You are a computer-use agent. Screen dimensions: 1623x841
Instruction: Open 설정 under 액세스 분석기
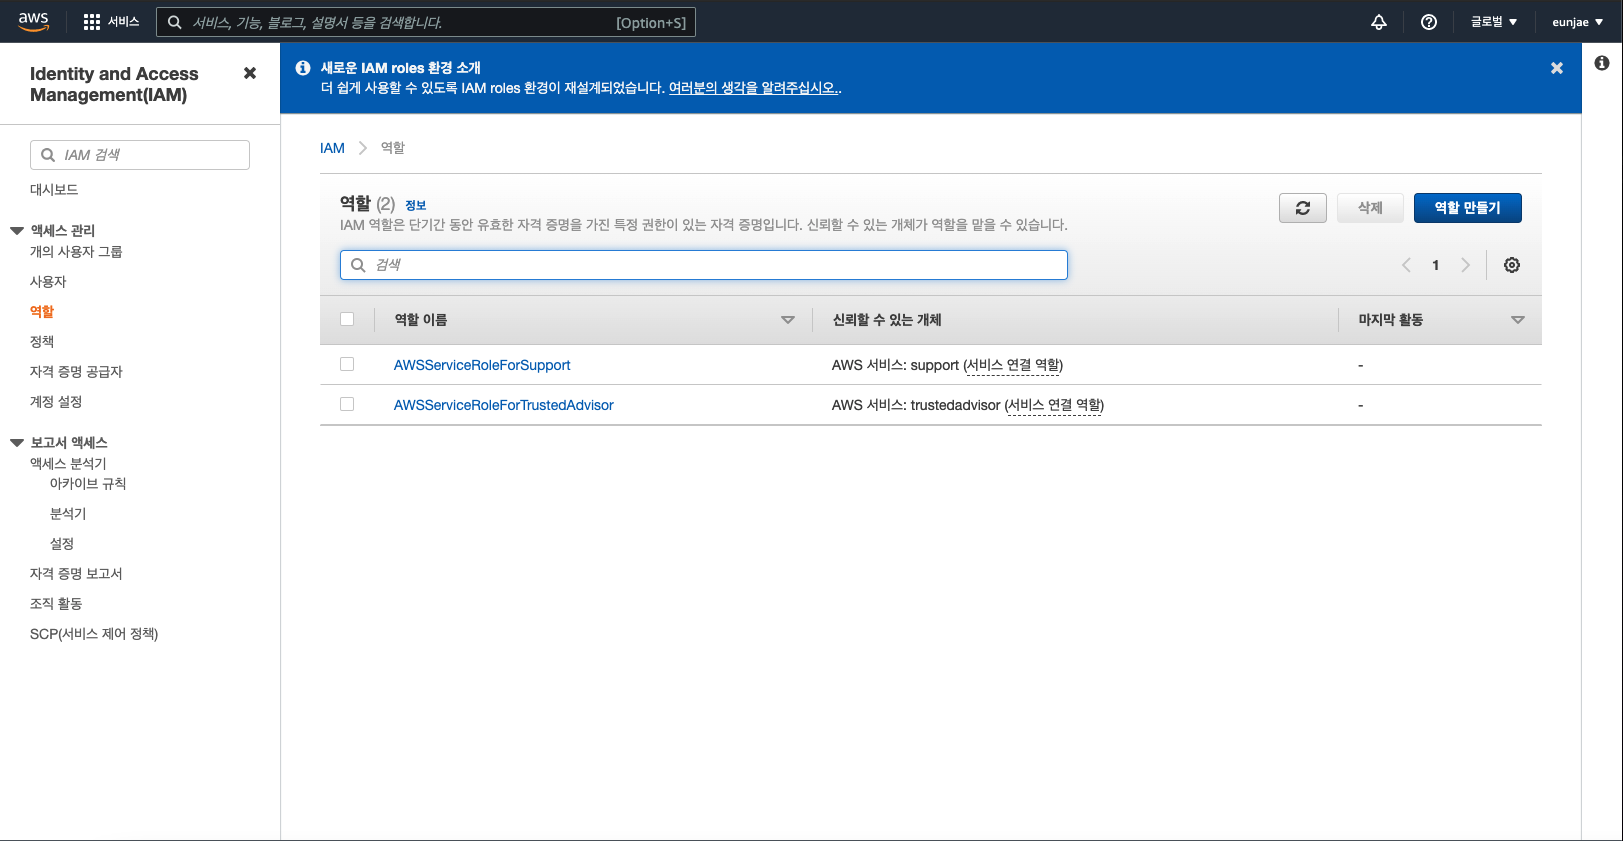pos(62,544)
